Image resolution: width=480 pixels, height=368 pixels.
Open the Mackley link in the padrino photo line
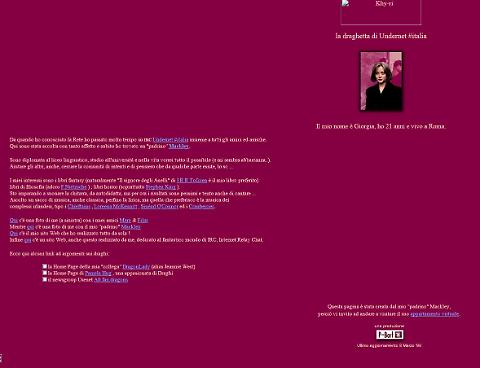[130, 227]
